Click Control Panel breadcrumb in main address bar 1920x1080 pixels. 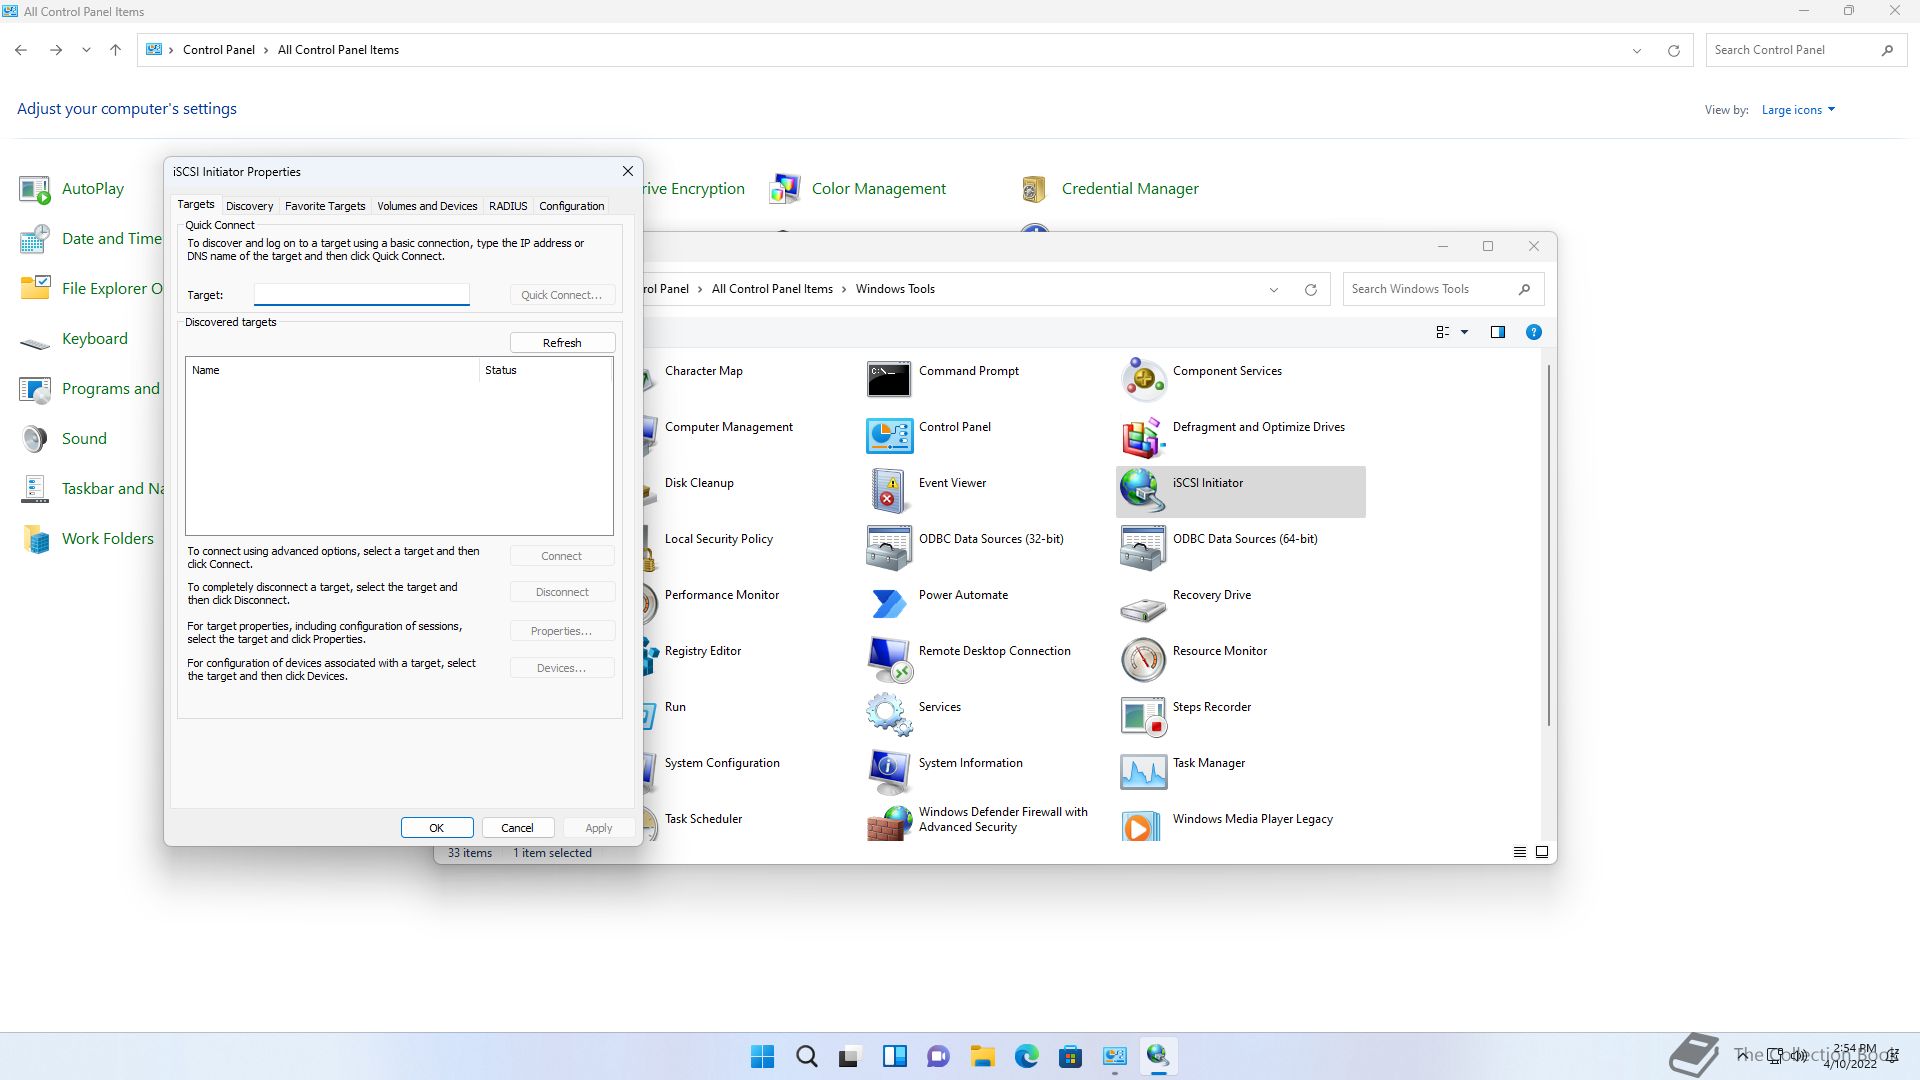pyautogui.click(x=219, y=50)
